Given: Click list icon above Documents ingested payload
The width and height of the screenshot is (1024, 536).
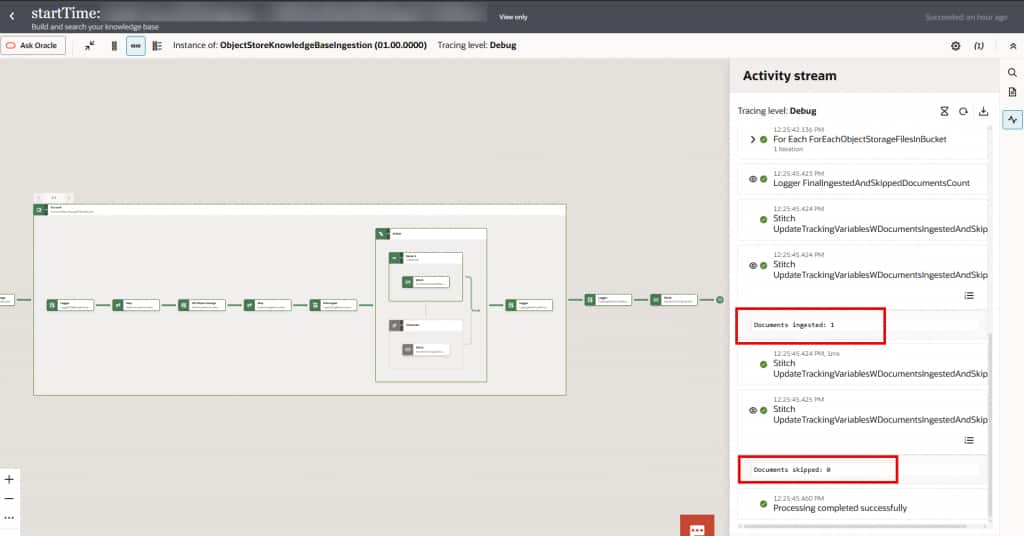Looking at the screenshot, I should (x=969, y=296).
